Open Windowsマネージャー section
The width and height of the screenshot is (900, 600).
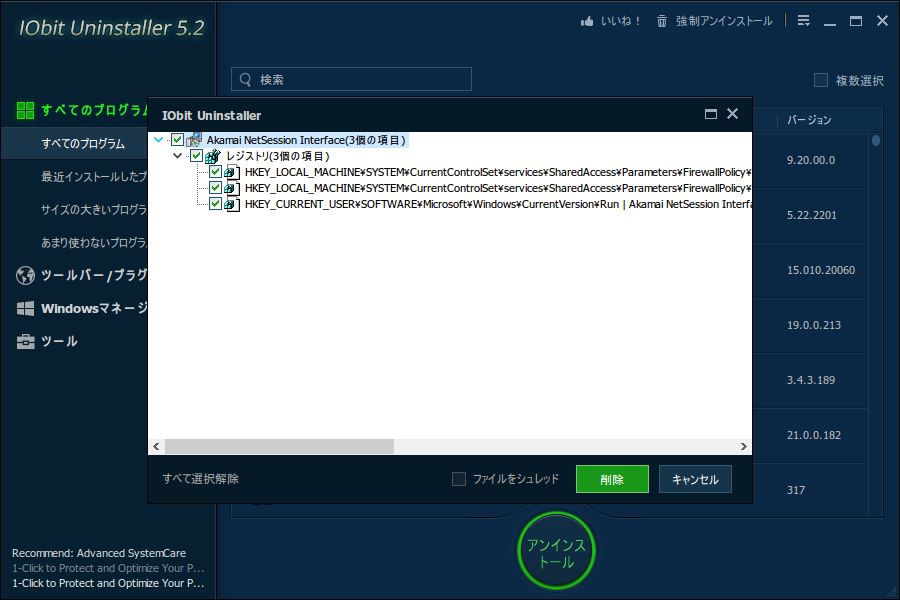tap(94, 308)
